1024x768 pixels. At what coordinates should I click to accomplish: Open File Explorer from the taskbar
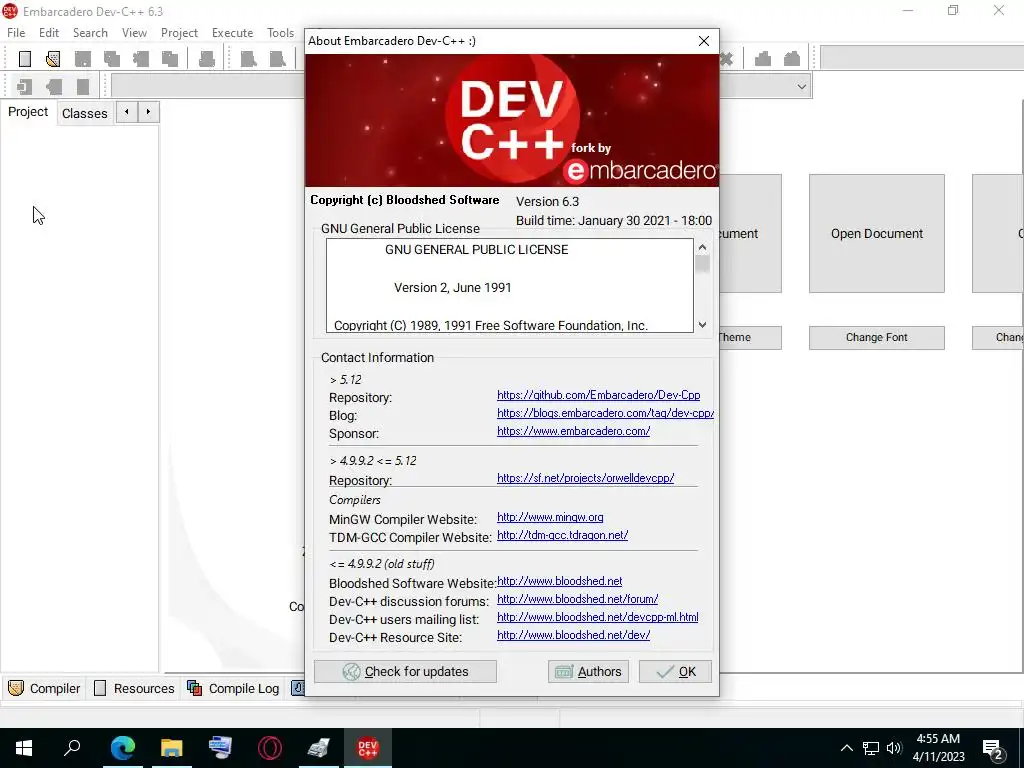(172, 748)
